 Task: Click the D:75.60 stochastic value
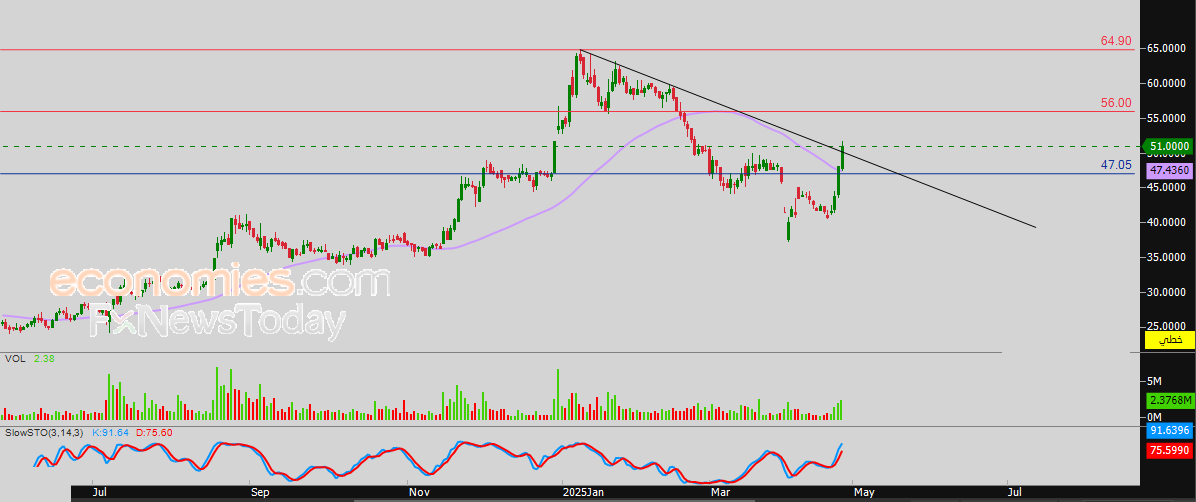tap(153, 433)
